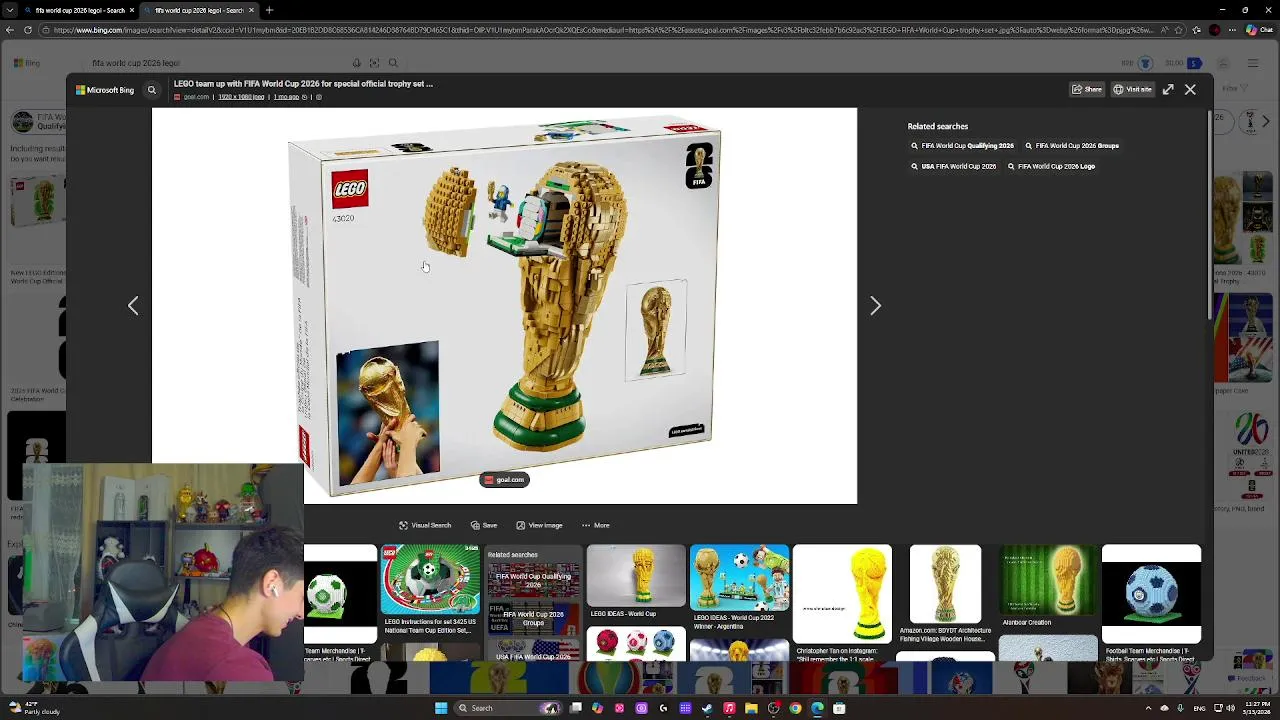Search FIFA World Cup Qualifying 2026 suggestion
The image size is (1280, 720).
pyautogui.click(x=962, y=146)
